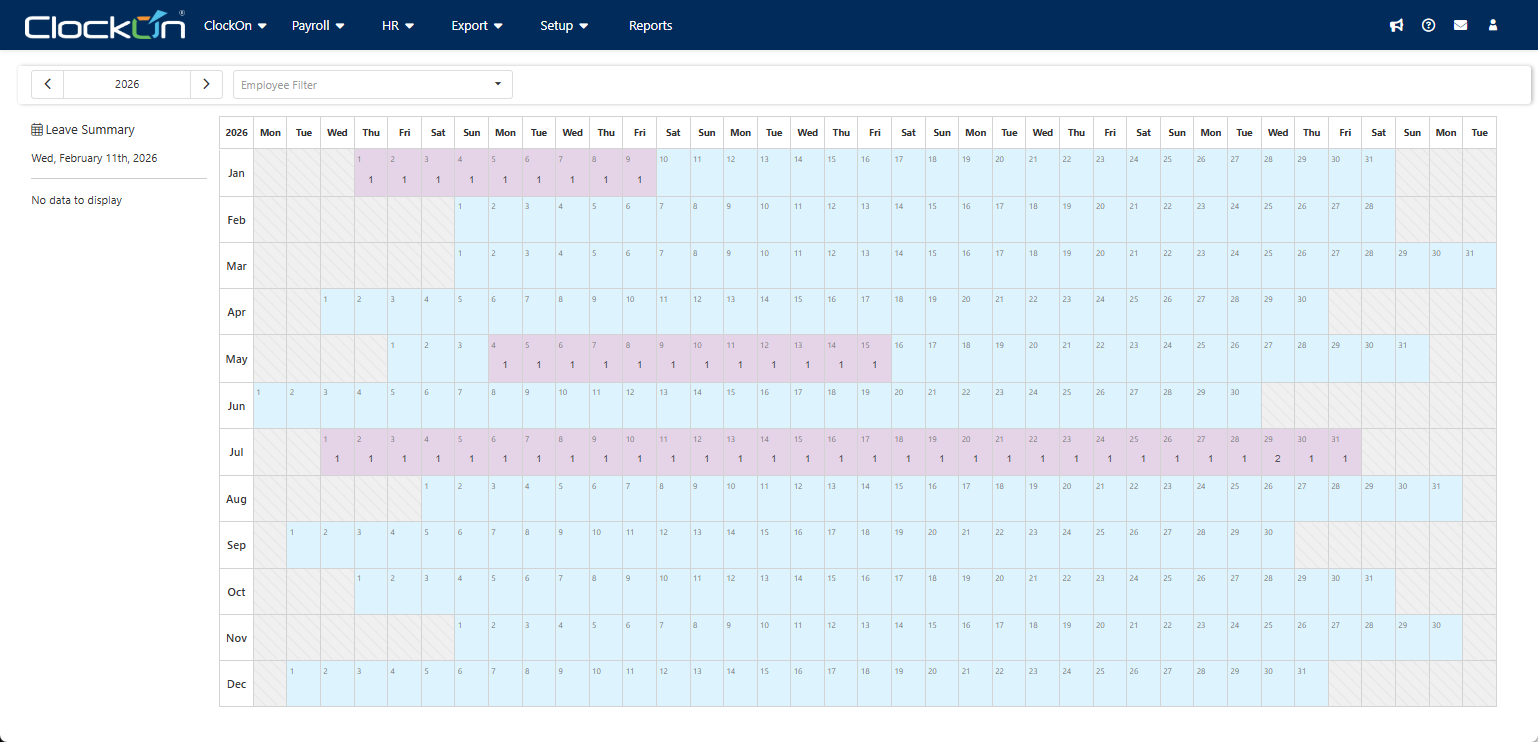The height and width of the screenshot is (742, 1538).
Task: Select September 30 in the calendar
Action: point(1278,545)
